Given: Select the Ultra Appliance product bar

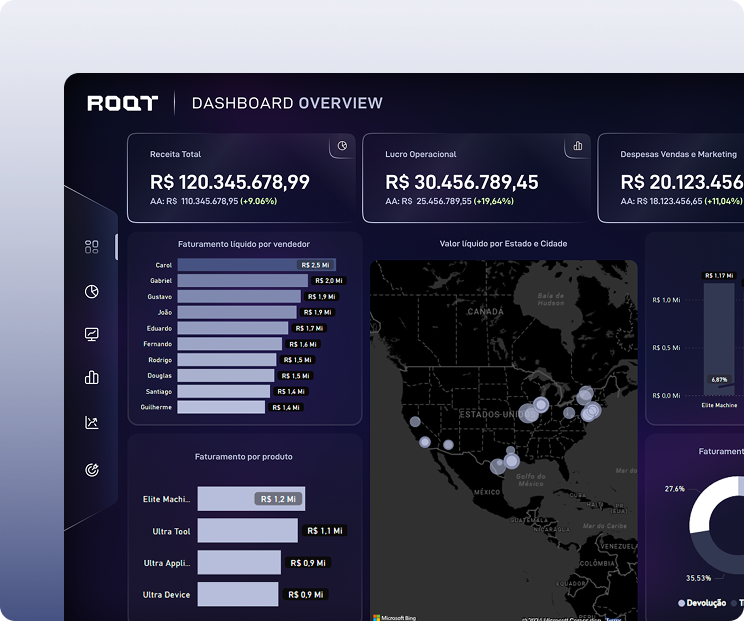Looking at the screenshot, I should coord(239,562).
